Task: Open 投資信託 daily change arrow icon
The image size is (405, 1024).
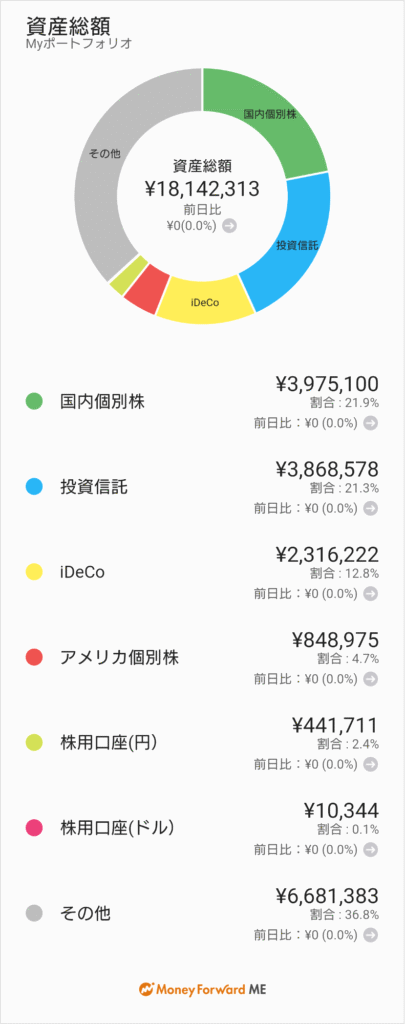Action: pyautogui.click(x=370, y=508)
